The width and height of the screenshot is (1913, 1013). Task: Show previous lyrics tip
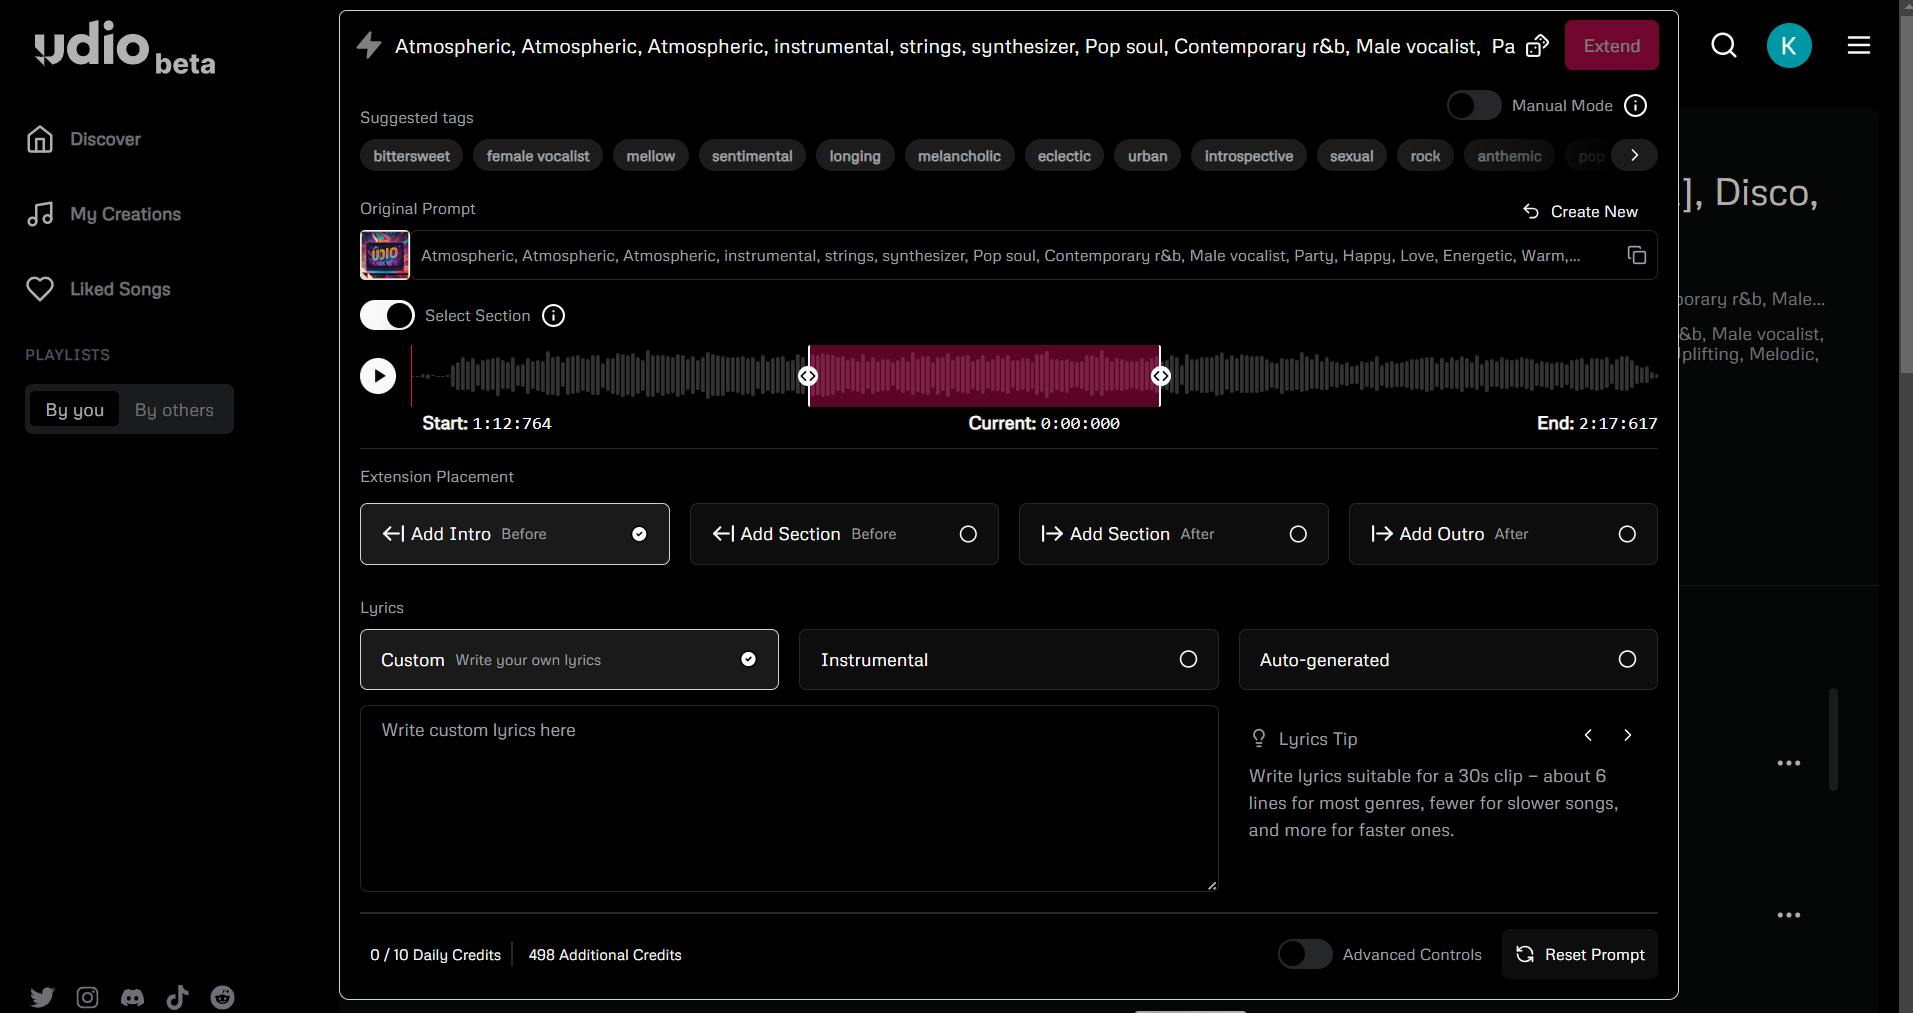pos(1588,735)
